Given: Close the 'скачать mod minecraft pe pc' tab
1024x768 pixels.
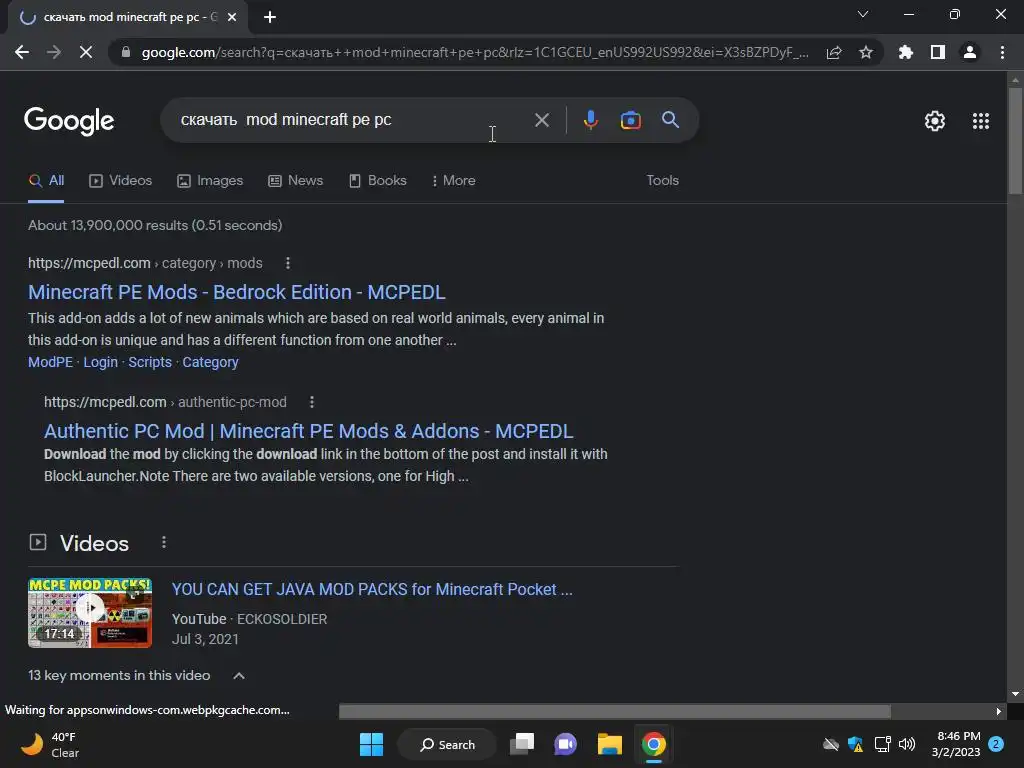Looking at the screenshot, I should point(232,17).
